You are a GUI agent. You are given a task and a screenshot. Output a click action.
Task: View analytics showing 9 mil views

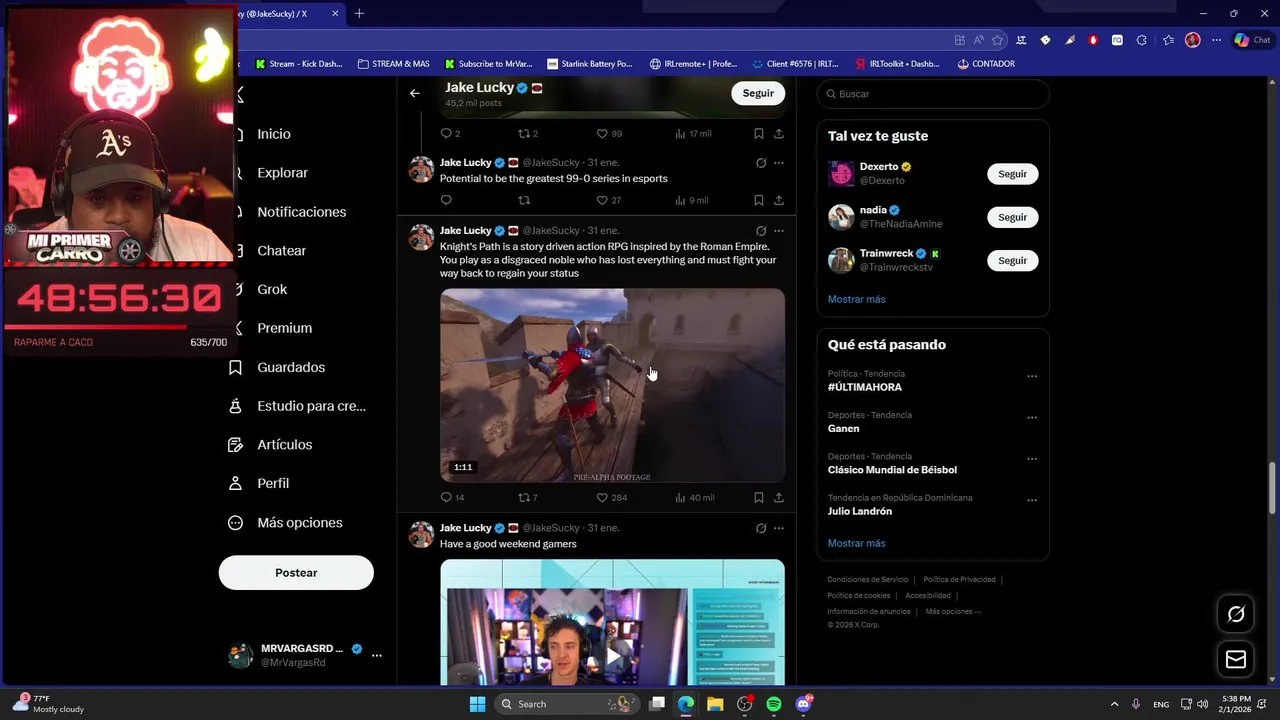pos(692,200)
